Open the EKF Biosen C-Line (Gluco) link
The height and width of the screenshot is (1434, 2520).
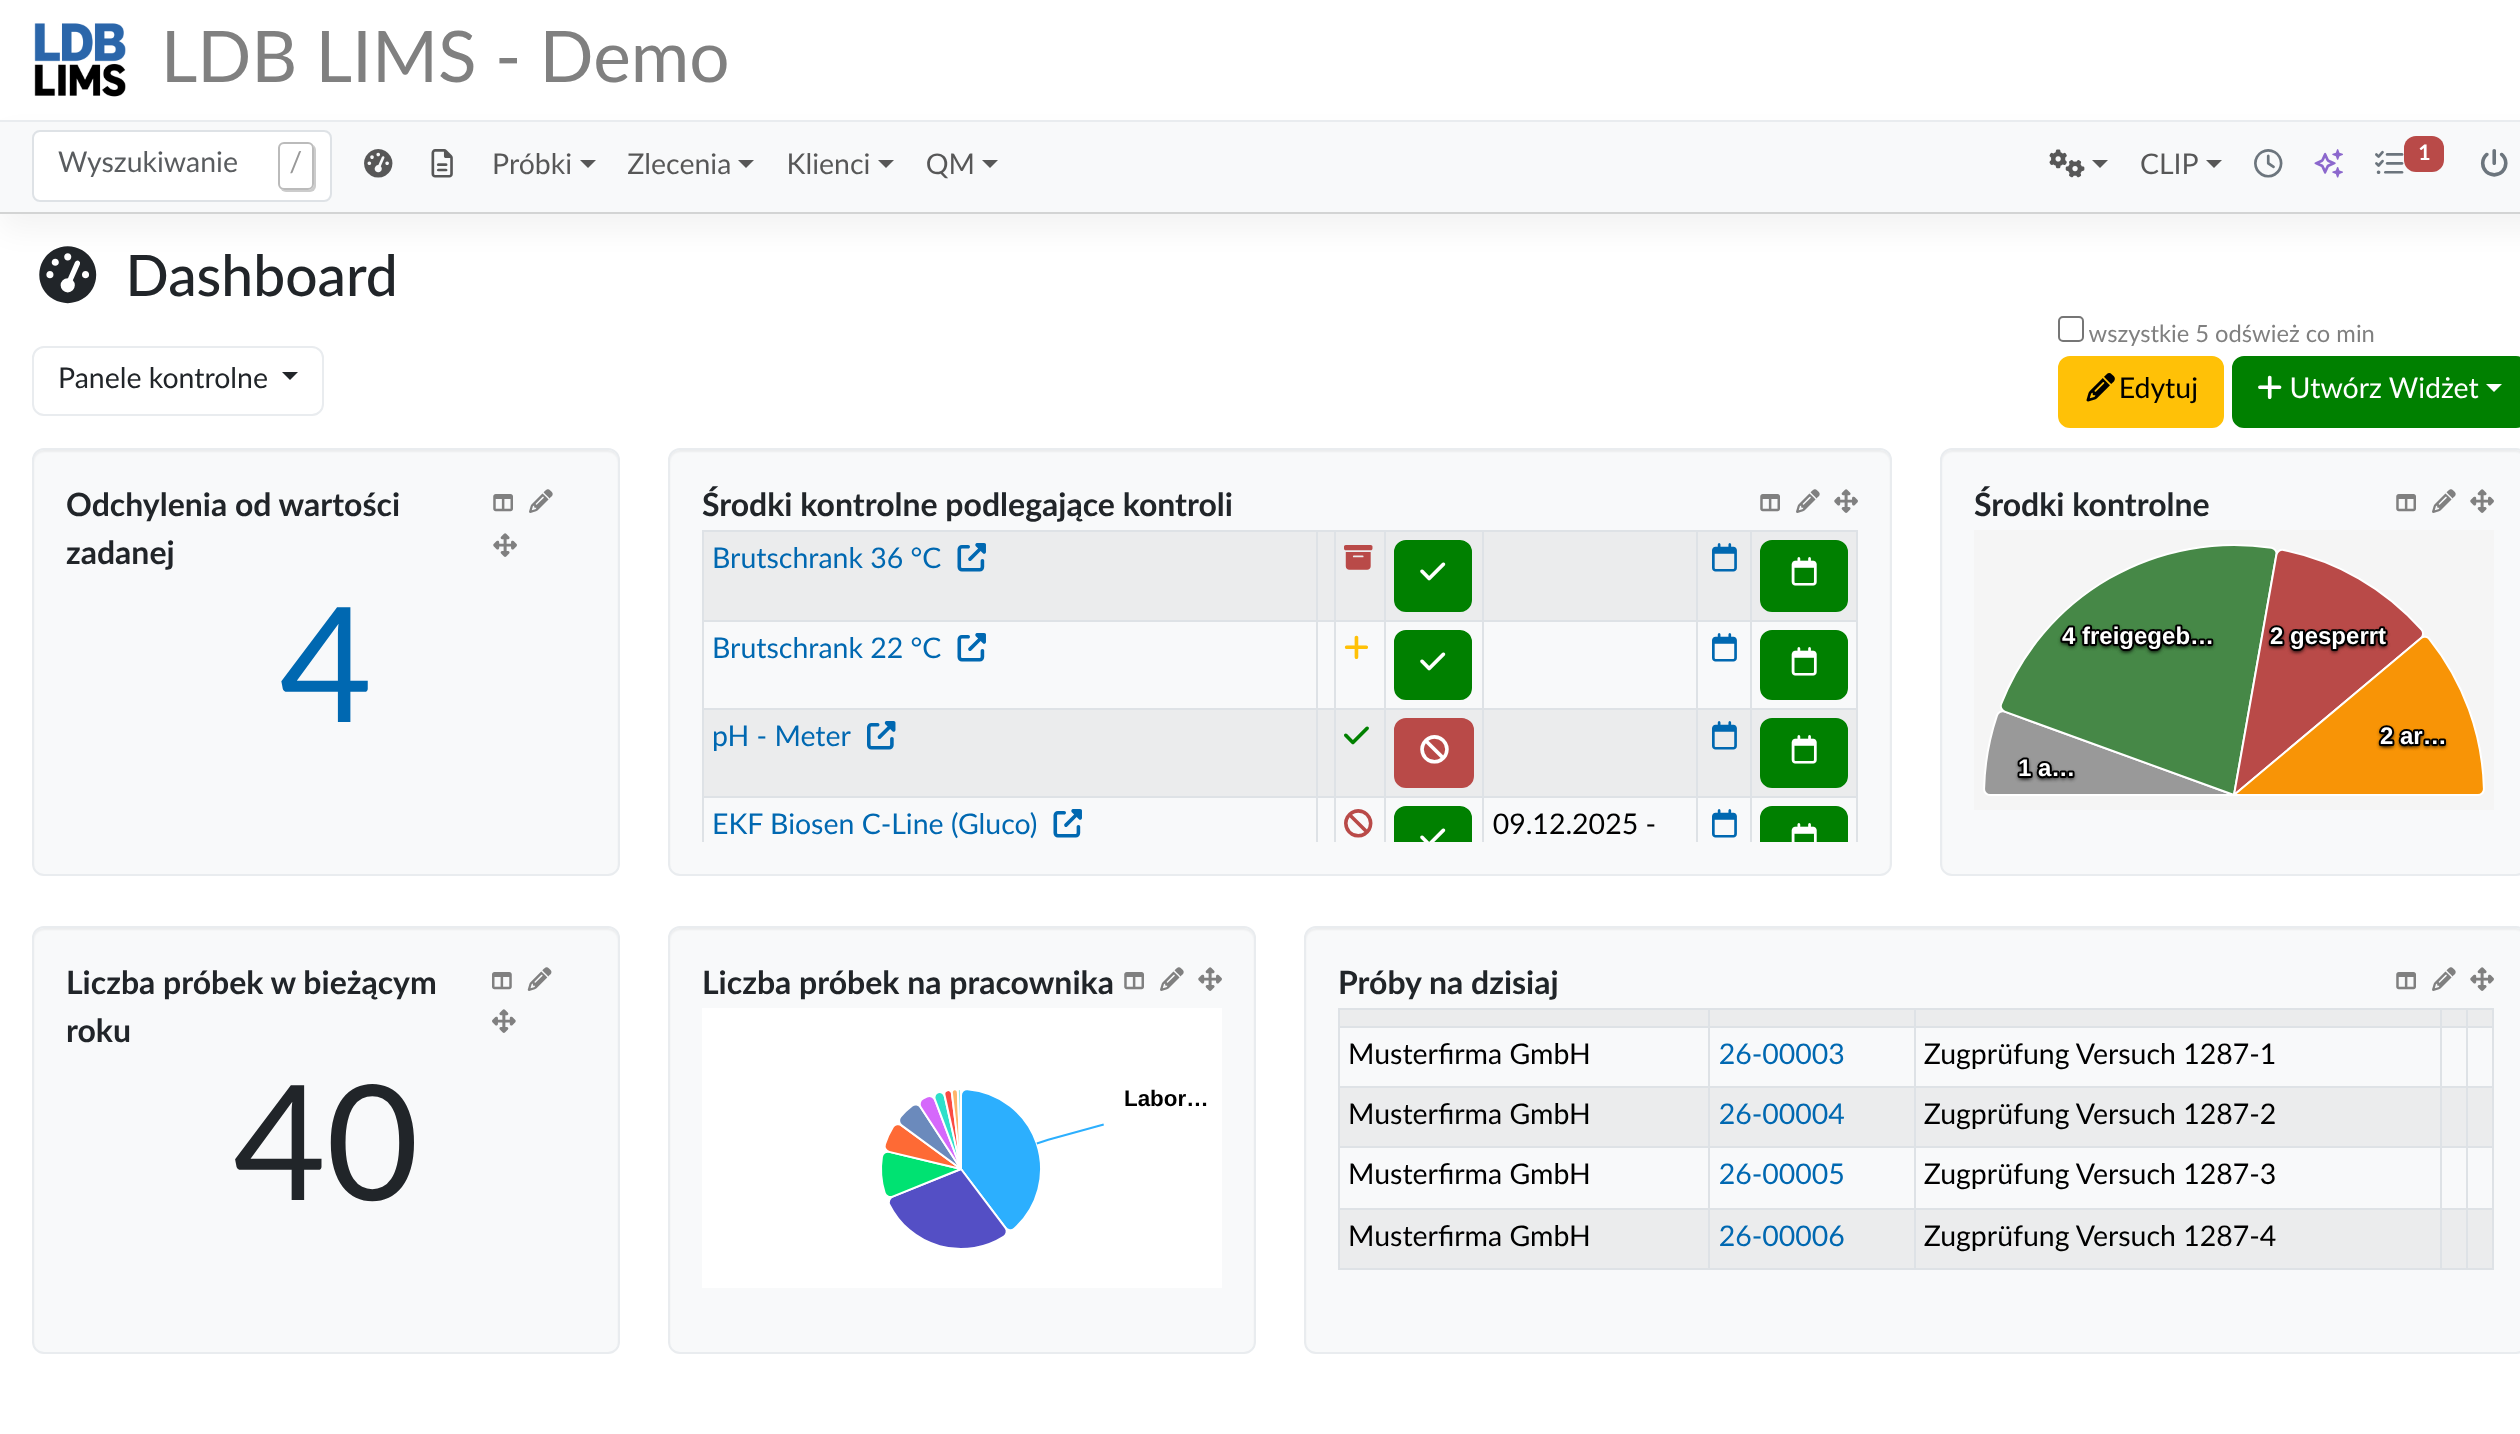[874, 824]
